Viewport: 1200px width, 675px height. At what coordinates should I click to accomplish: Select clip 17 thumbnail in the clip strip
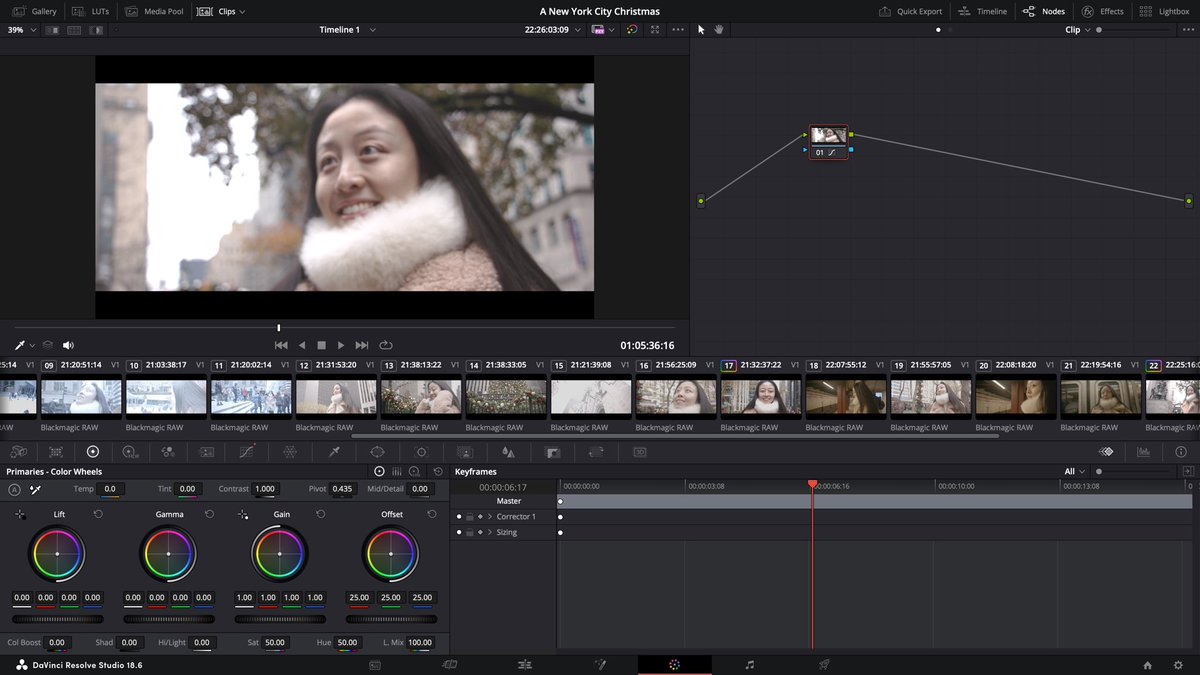(761, 397)
